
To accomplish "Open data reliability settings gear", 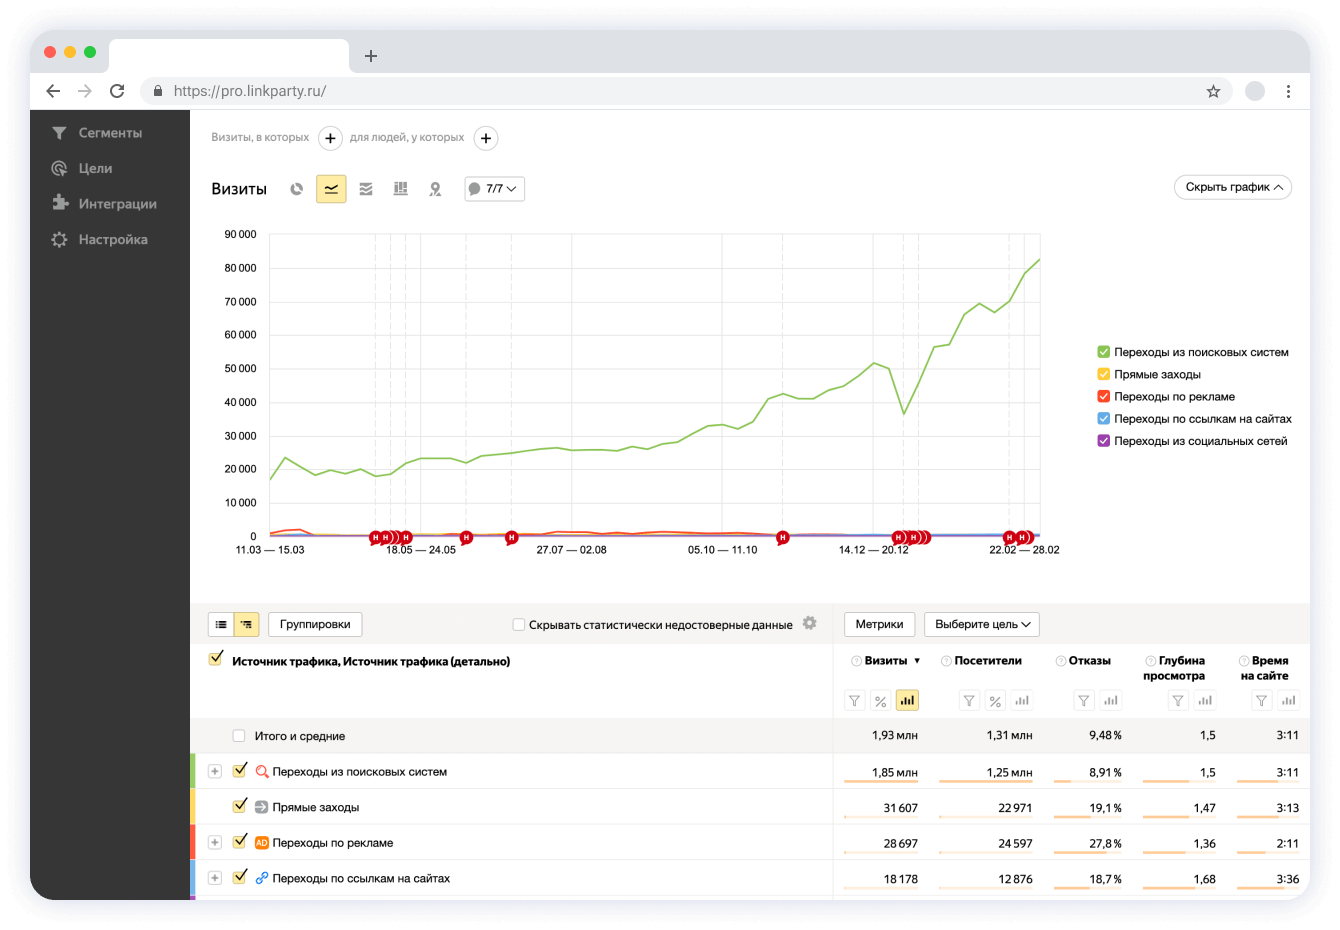I will (810, 623).
